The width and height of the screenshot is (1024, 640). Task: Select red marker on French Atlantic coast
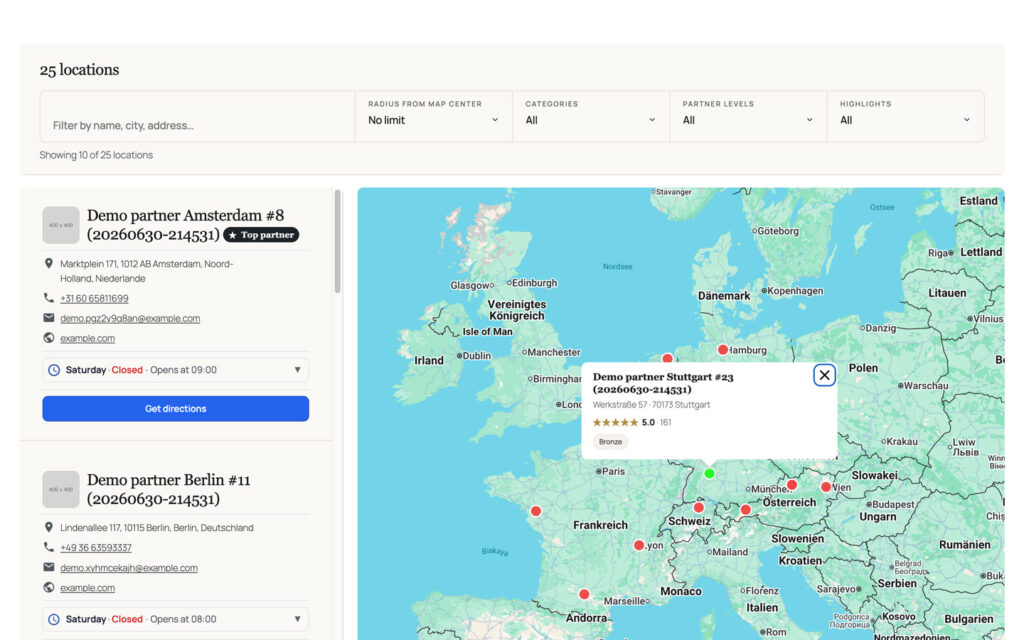(536, 511)
